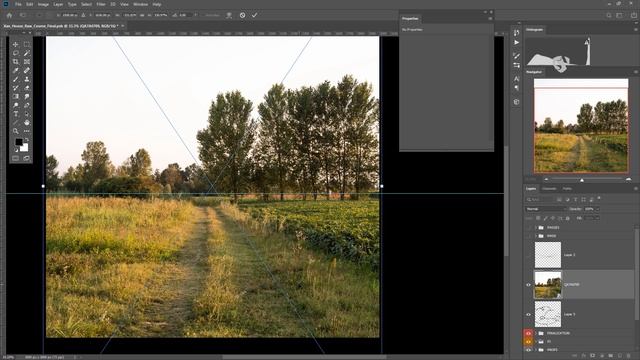
Task: Open the blend mode Normal dropdown
Action: click(x=545, y=209)
